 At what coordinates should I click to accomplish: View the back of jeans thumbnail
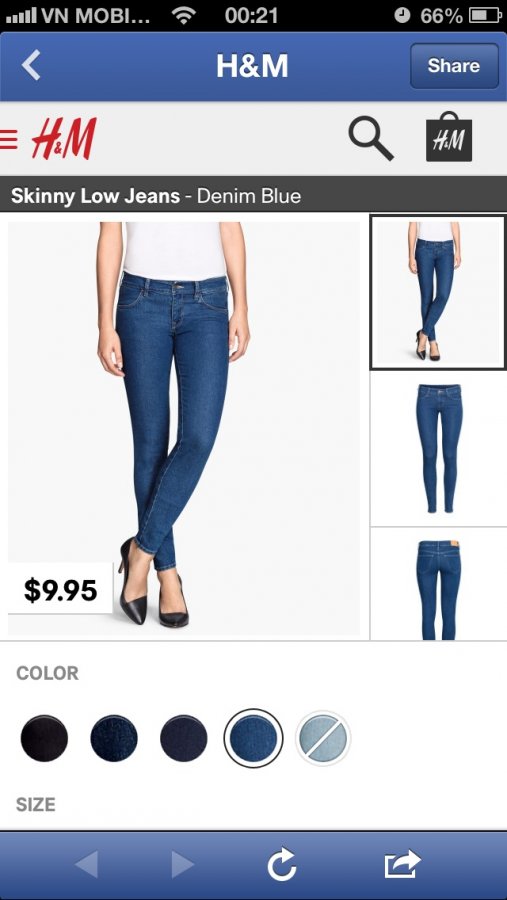pyautogui.click(x=439, y=584)
